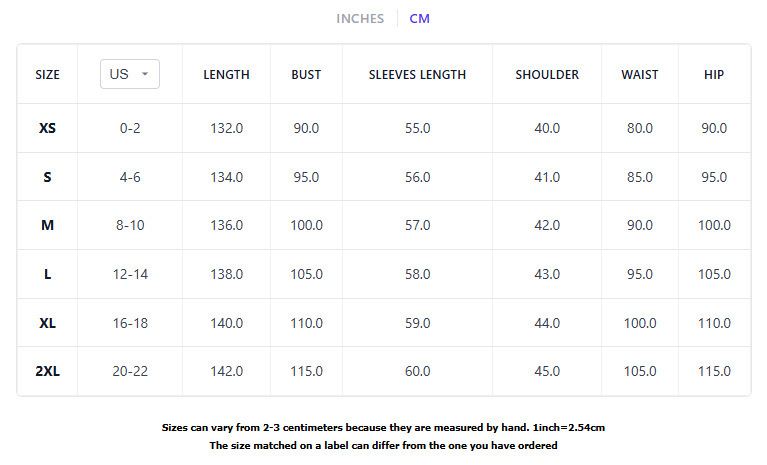
Task: Select the XS size row label
Action: pos(47,128)
